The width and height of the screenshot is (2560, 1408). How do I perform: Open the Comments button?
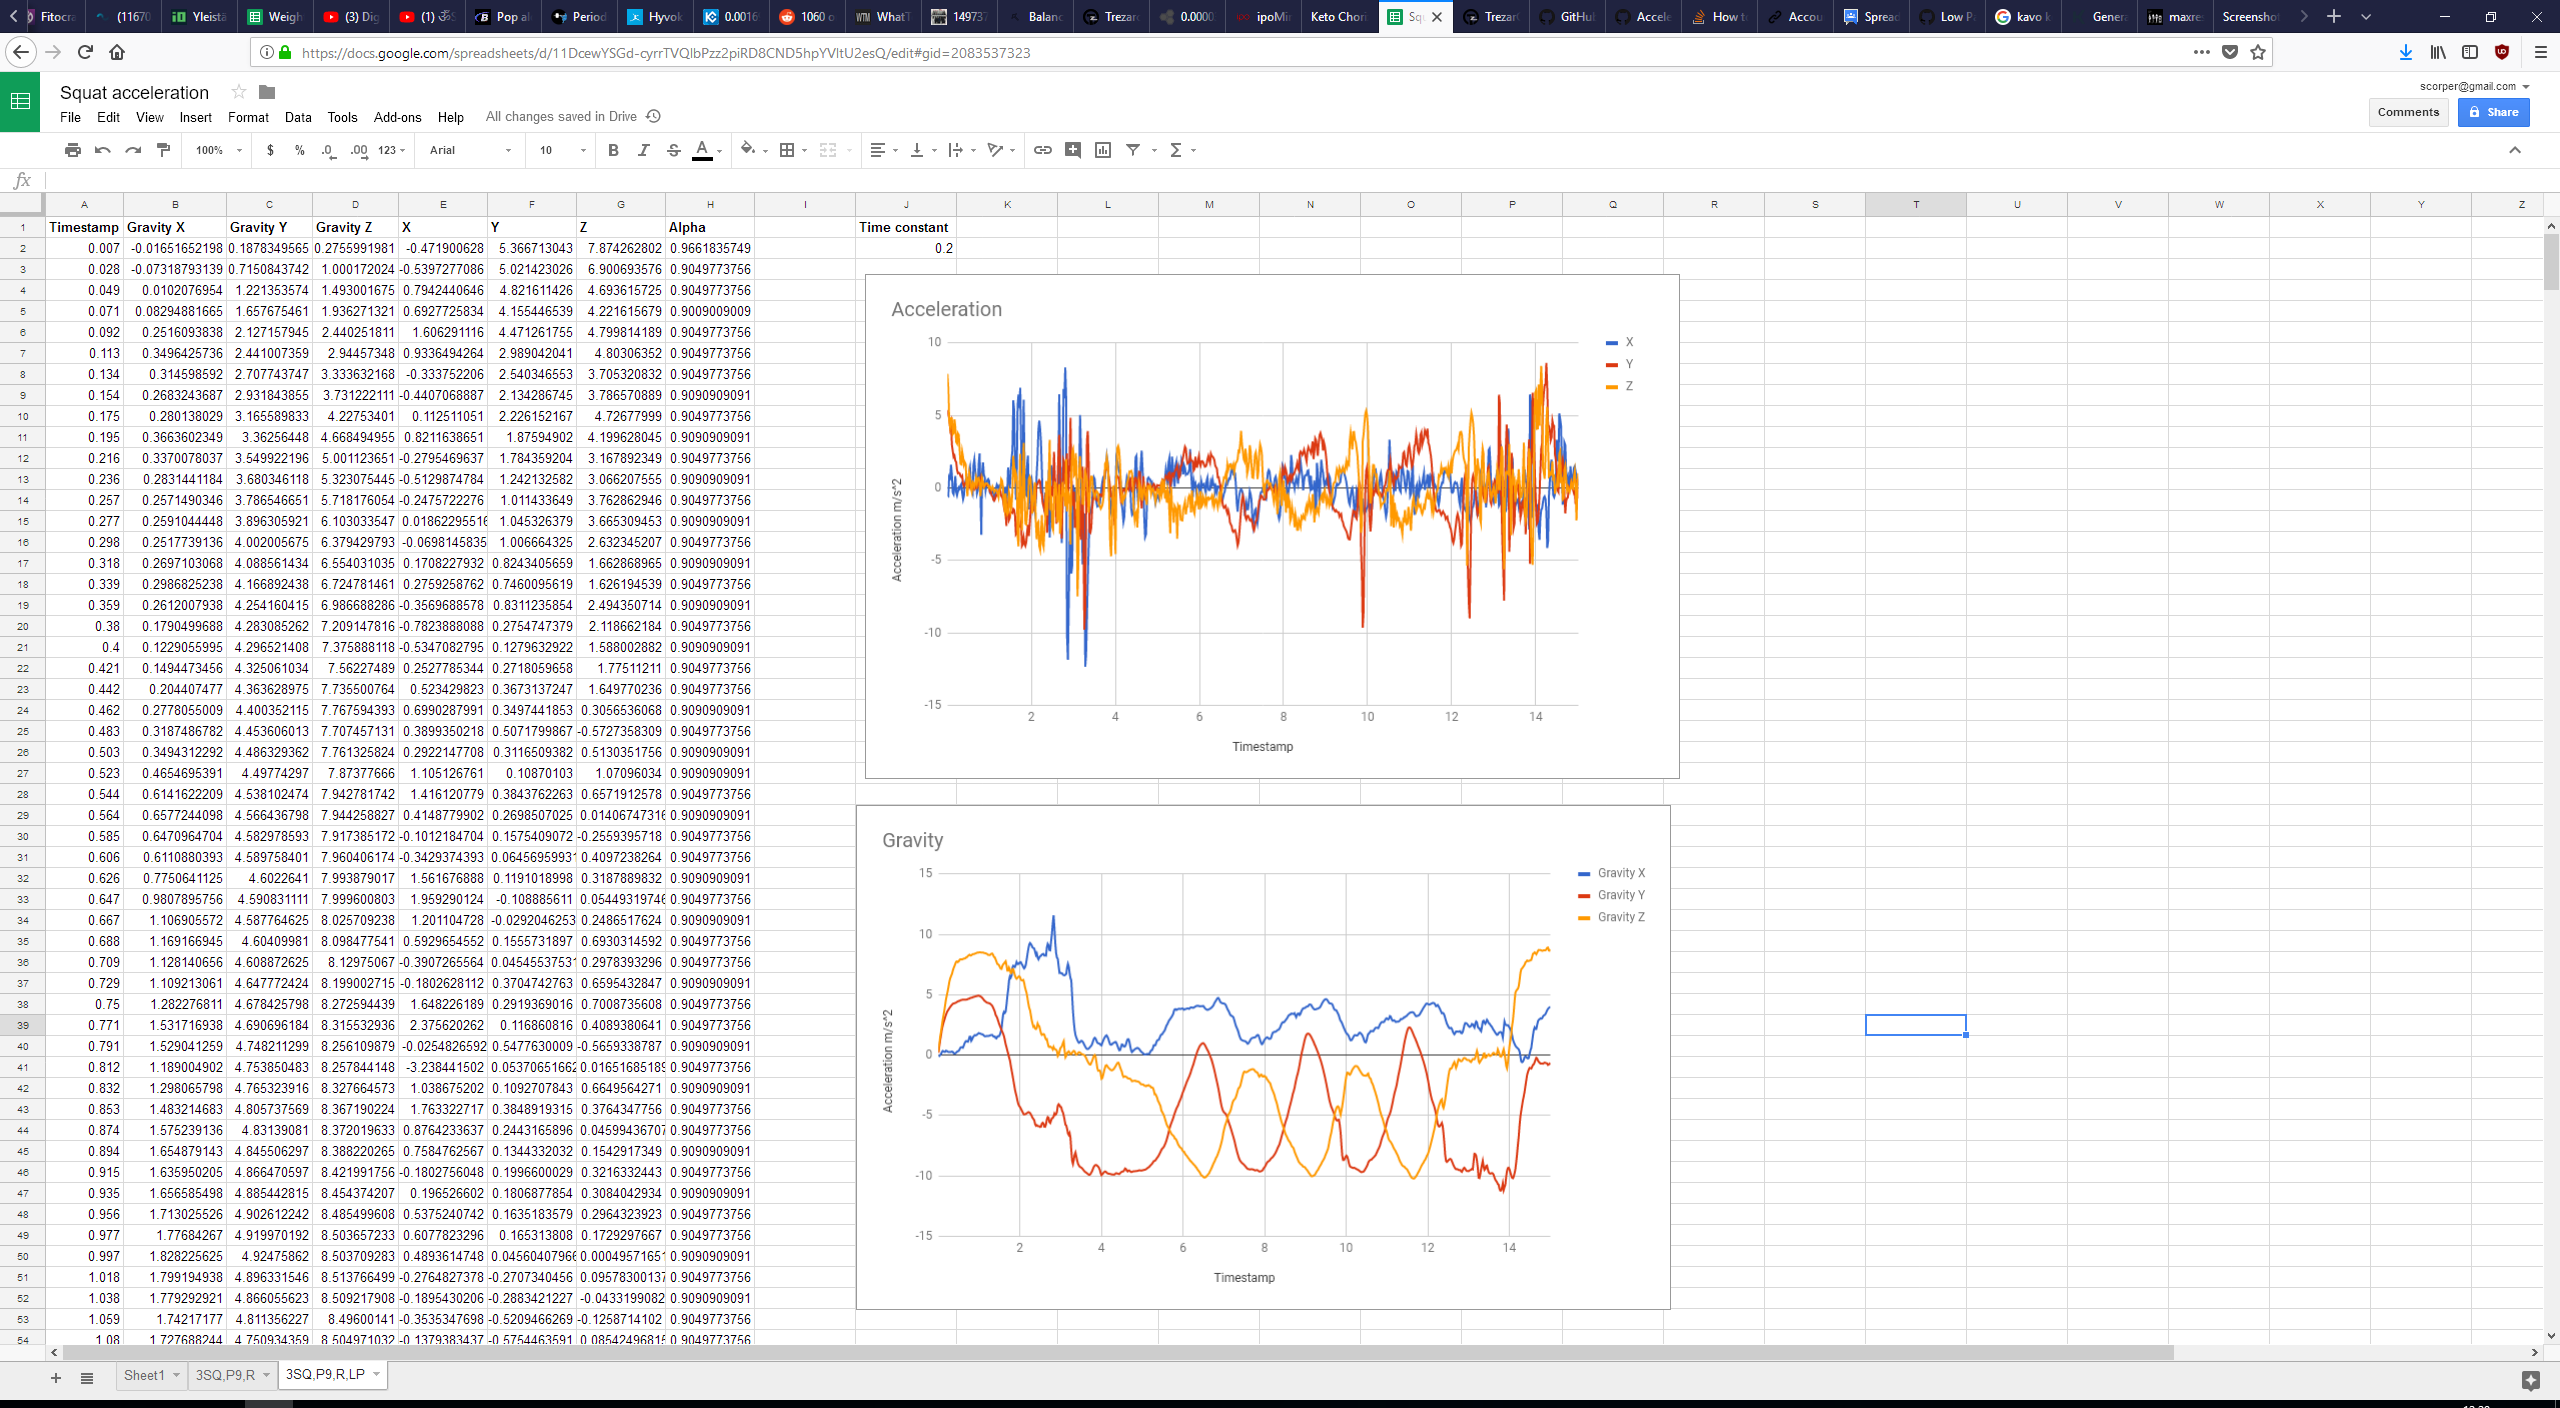click(2408, 112)
